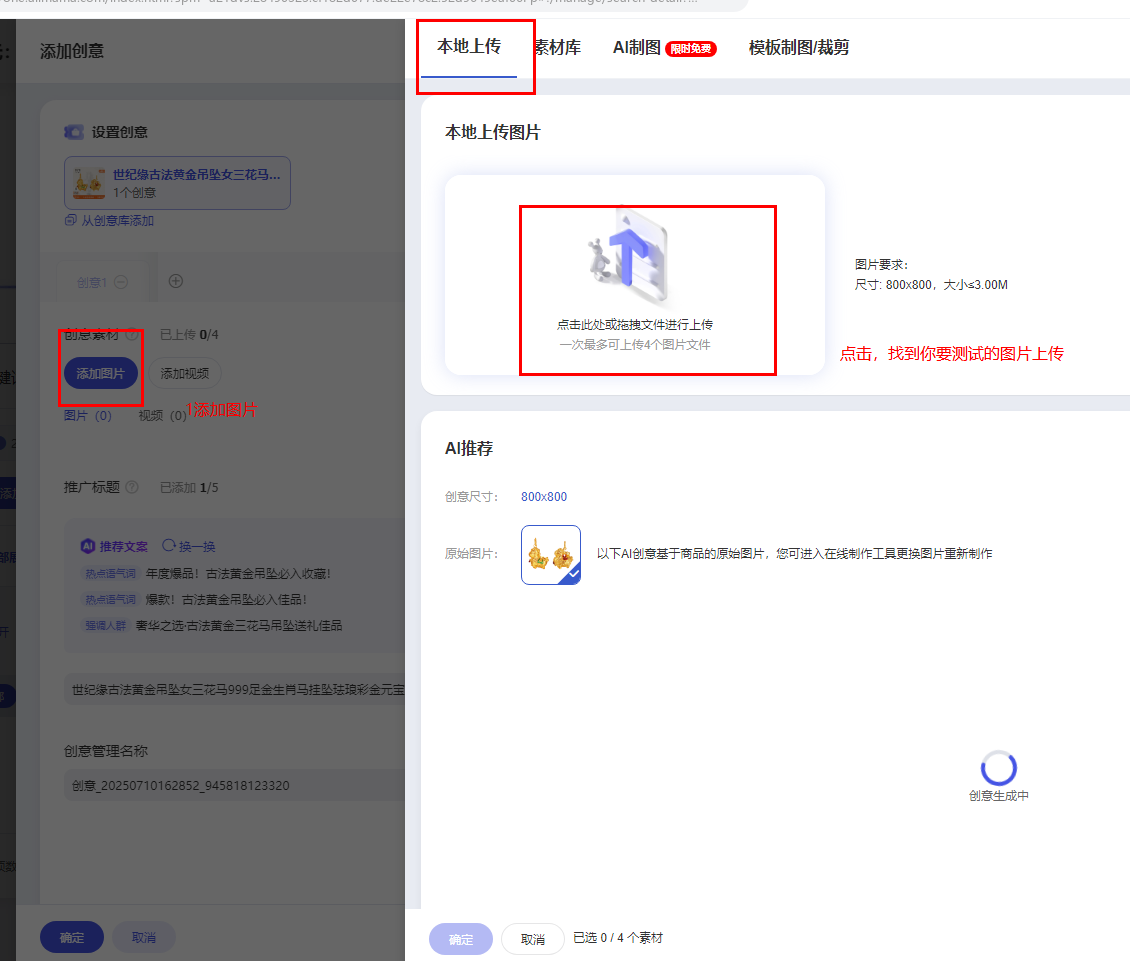Click help icon next to 推广标题
The width and height of the screenshot is (1130, 961).
[133, 487]
